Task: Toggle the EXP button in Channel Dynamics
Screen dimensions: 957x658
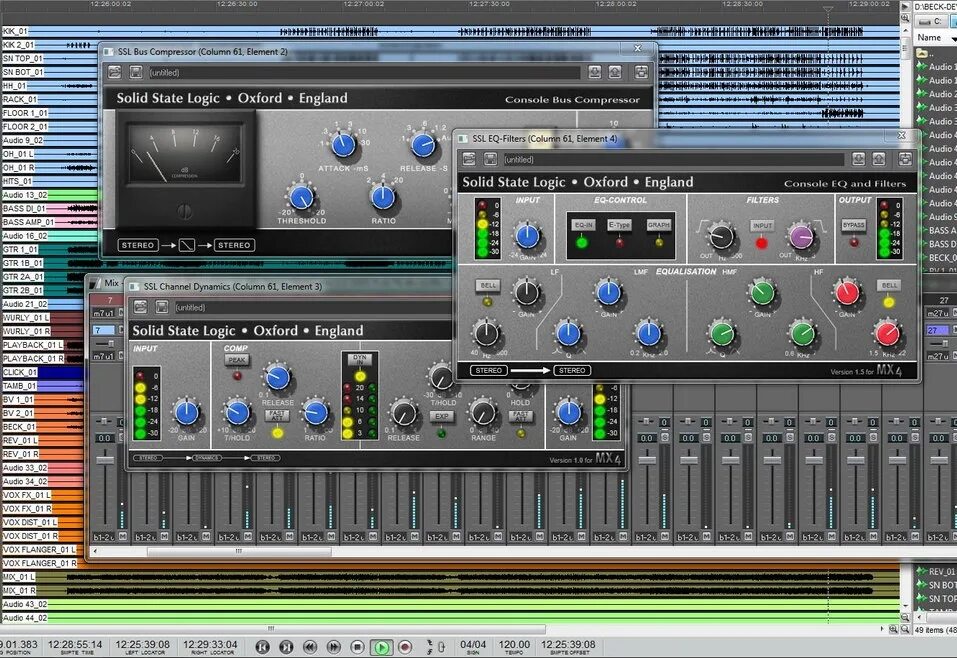Action: (441, 416)
